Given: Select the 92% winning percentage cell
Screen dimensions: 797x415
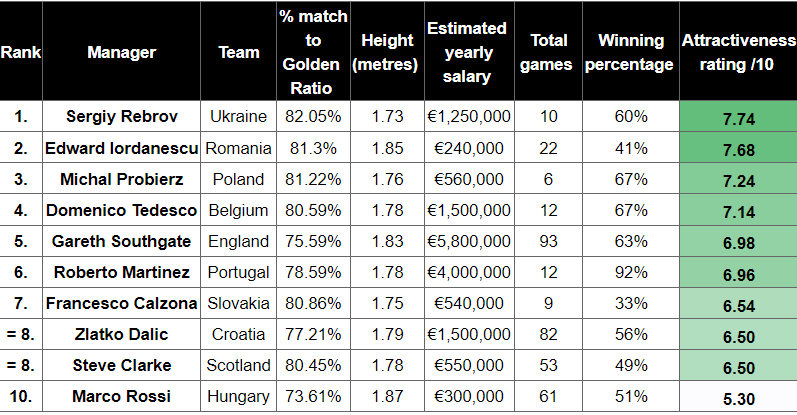Looking at the screenshot, I should pyautogui.click(x=630, y=272).
